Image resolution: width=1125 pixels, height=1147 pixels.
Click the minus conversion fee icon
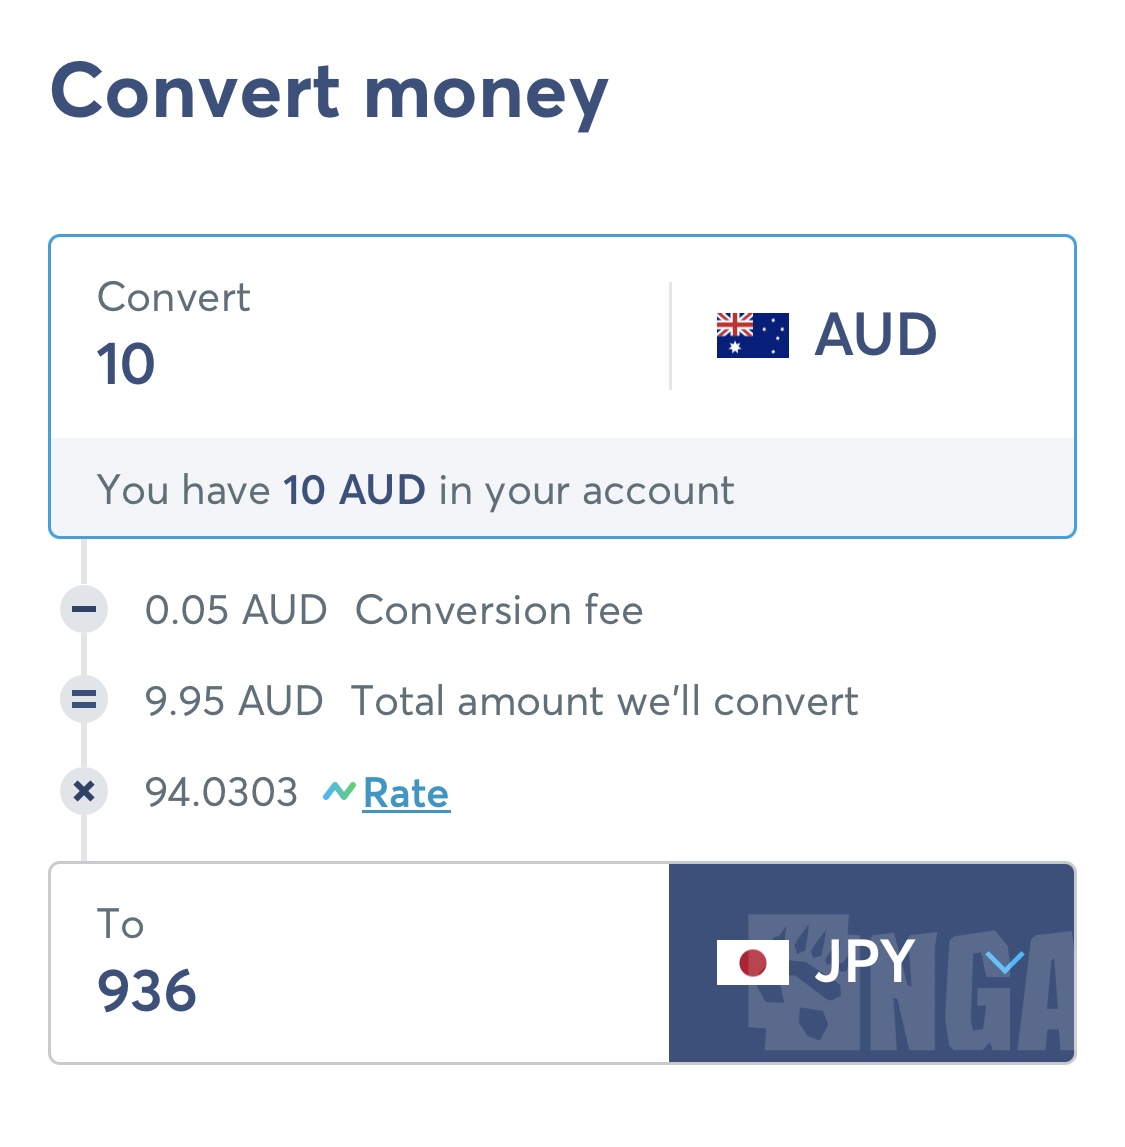(83, 609)
